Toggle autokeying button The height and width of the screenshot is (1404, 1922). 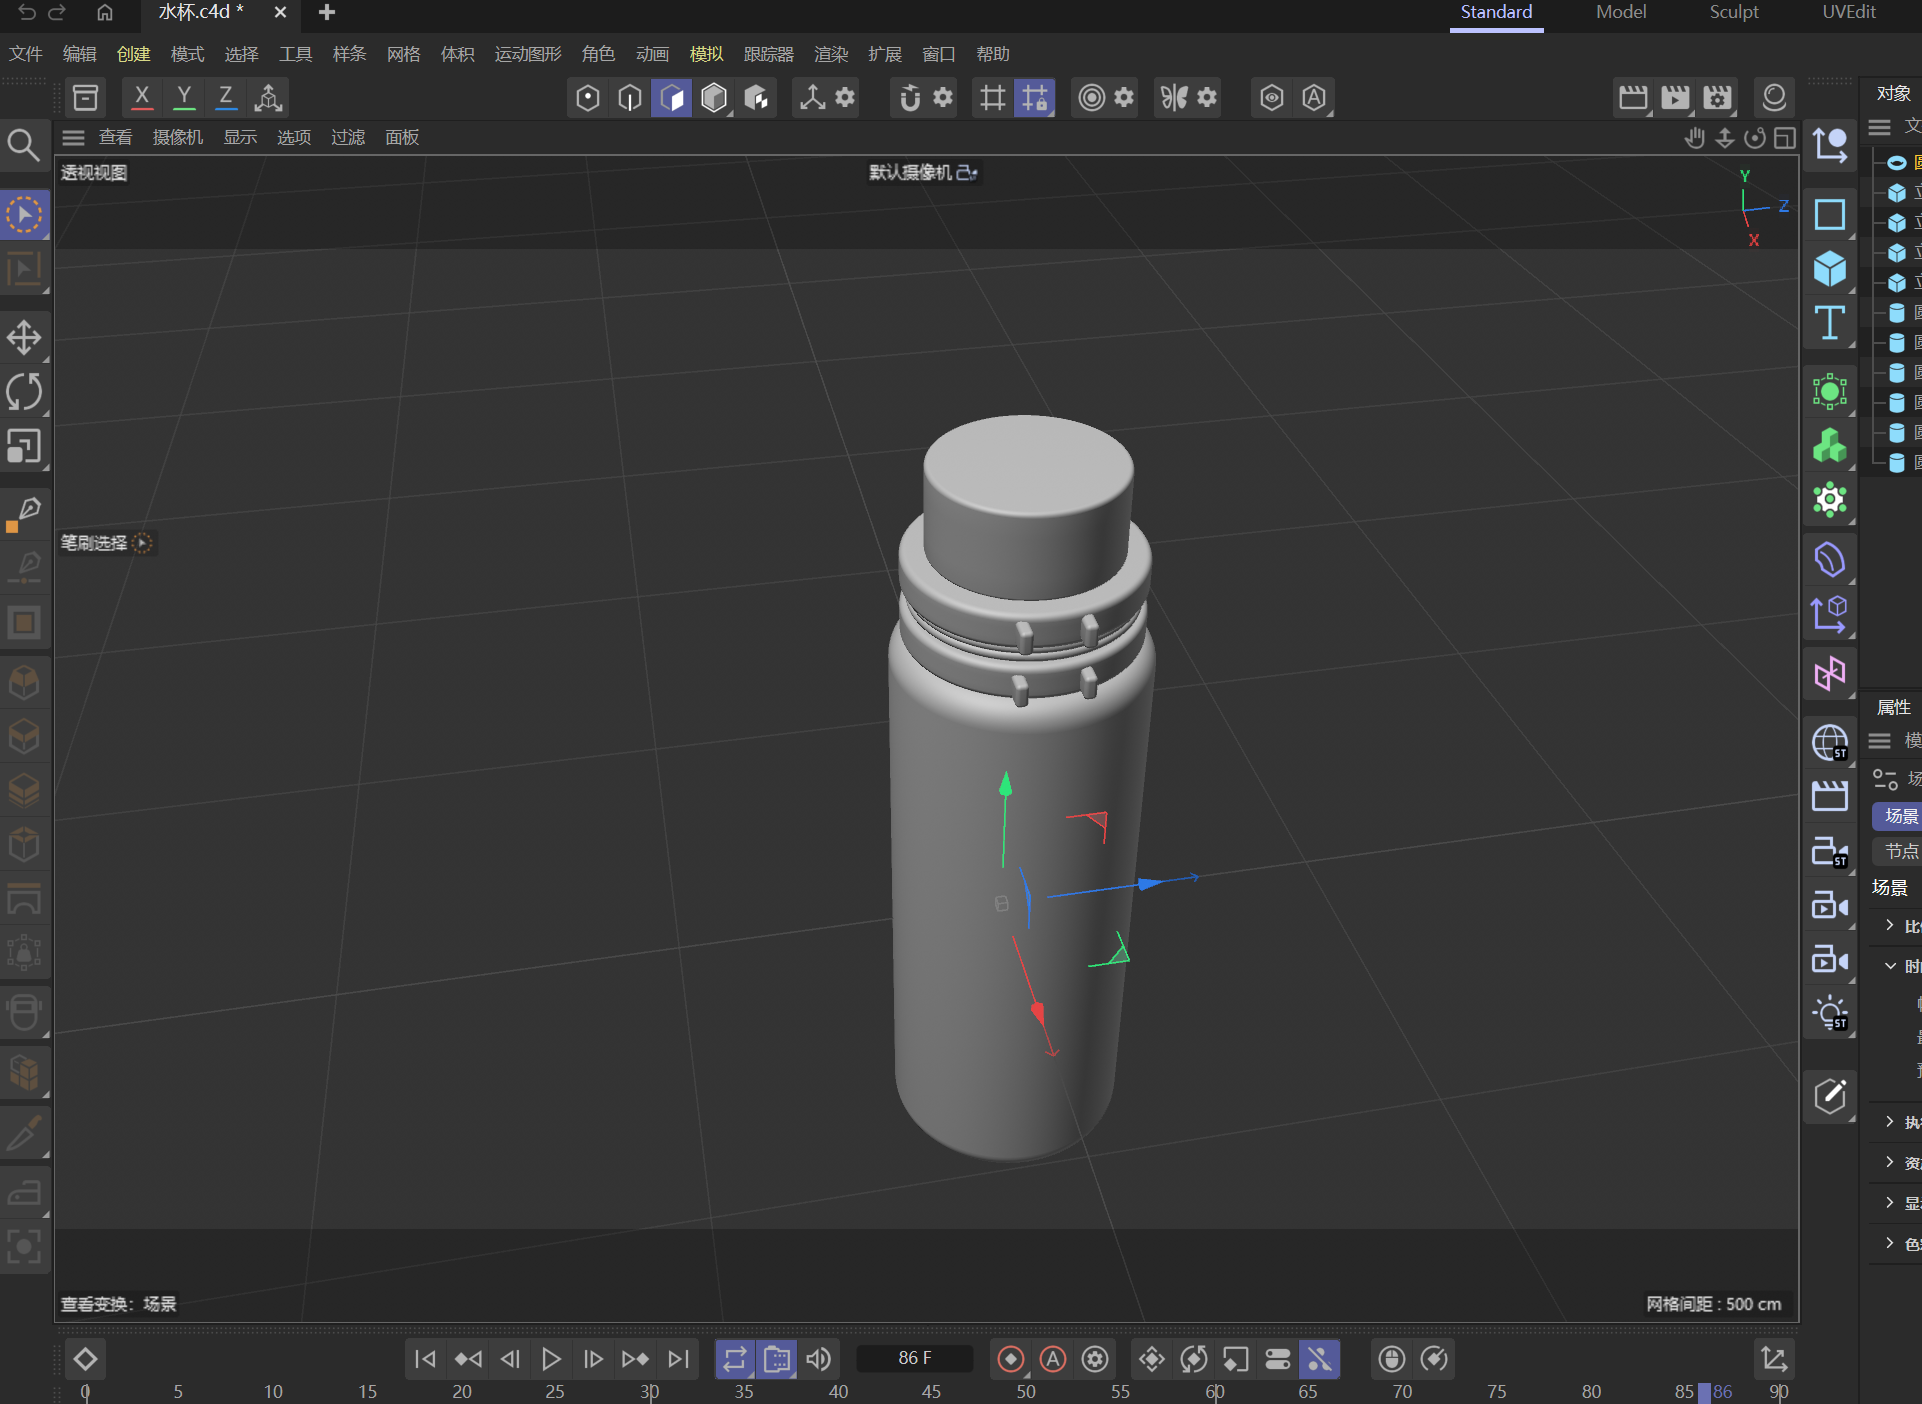[x=1053, y=1359]
